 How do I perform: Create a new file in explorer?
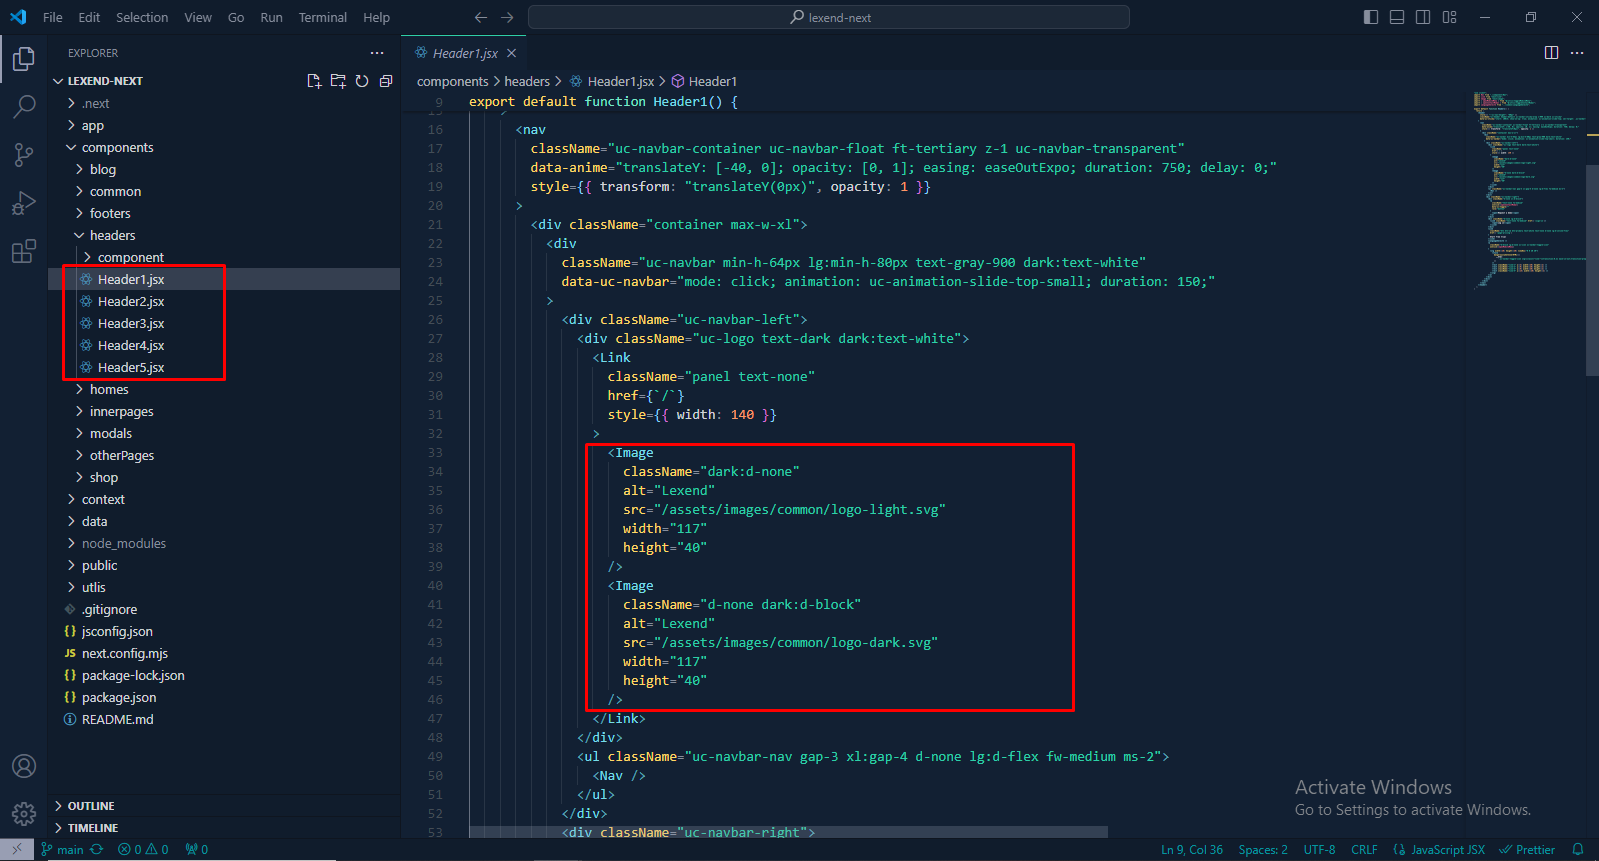[x=314, y=81]
